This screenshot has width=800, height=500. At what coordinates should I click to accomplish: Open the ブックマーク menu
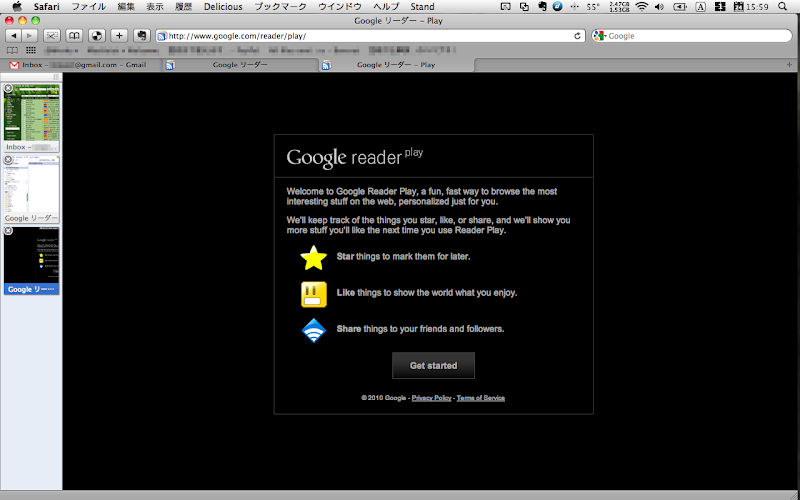(x=280, y=7)
